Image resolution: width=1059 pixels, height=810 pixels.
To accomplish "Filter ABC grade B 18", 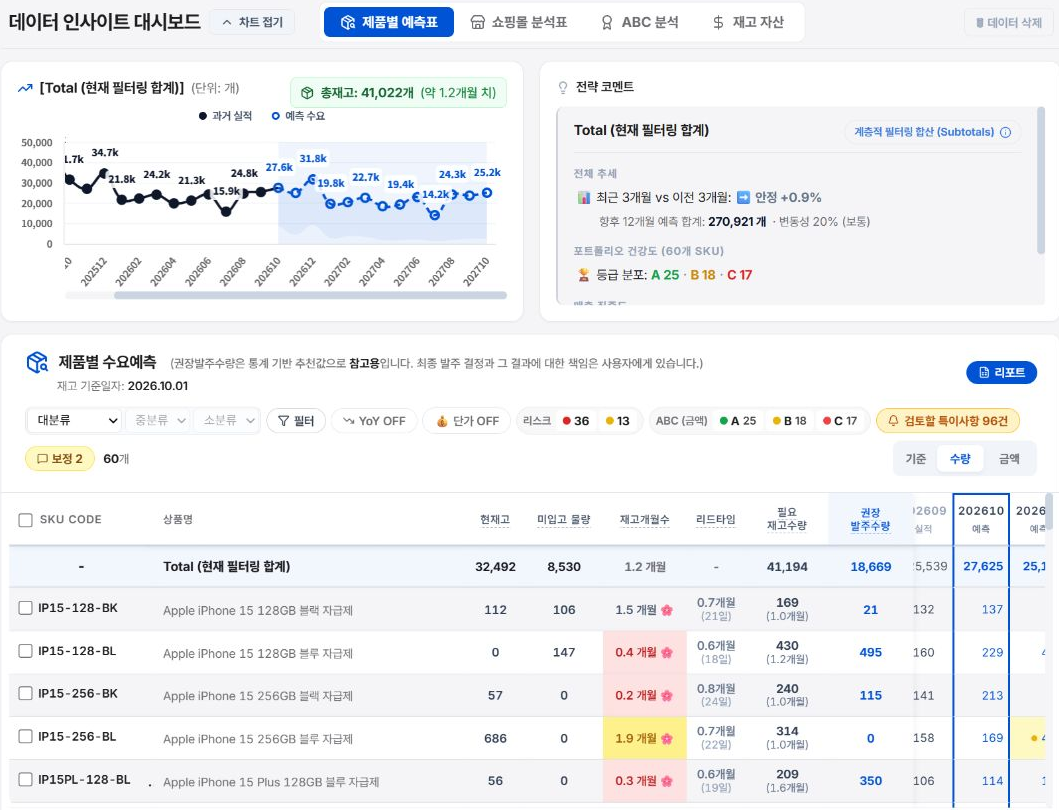I will 790,421.
